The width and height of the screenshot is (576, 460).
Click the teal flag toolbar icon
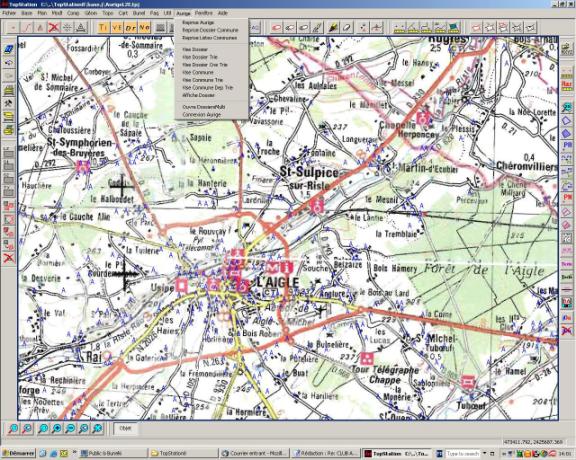[454, 28]
